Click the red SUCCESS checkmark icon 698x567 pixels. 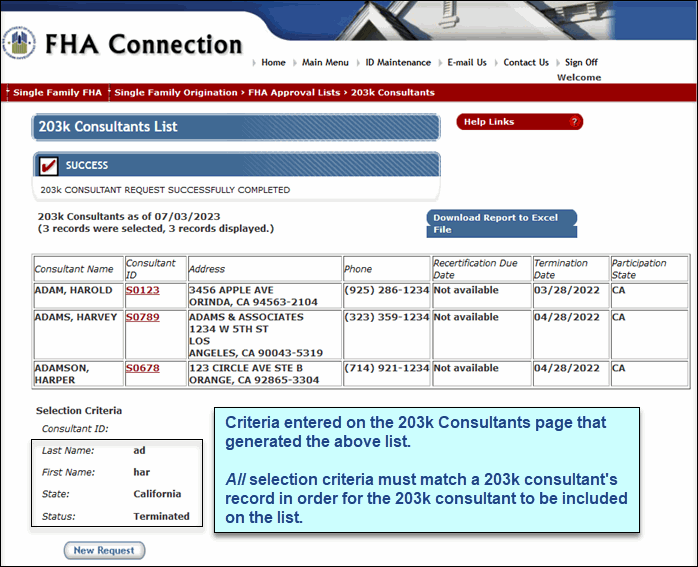48,166
